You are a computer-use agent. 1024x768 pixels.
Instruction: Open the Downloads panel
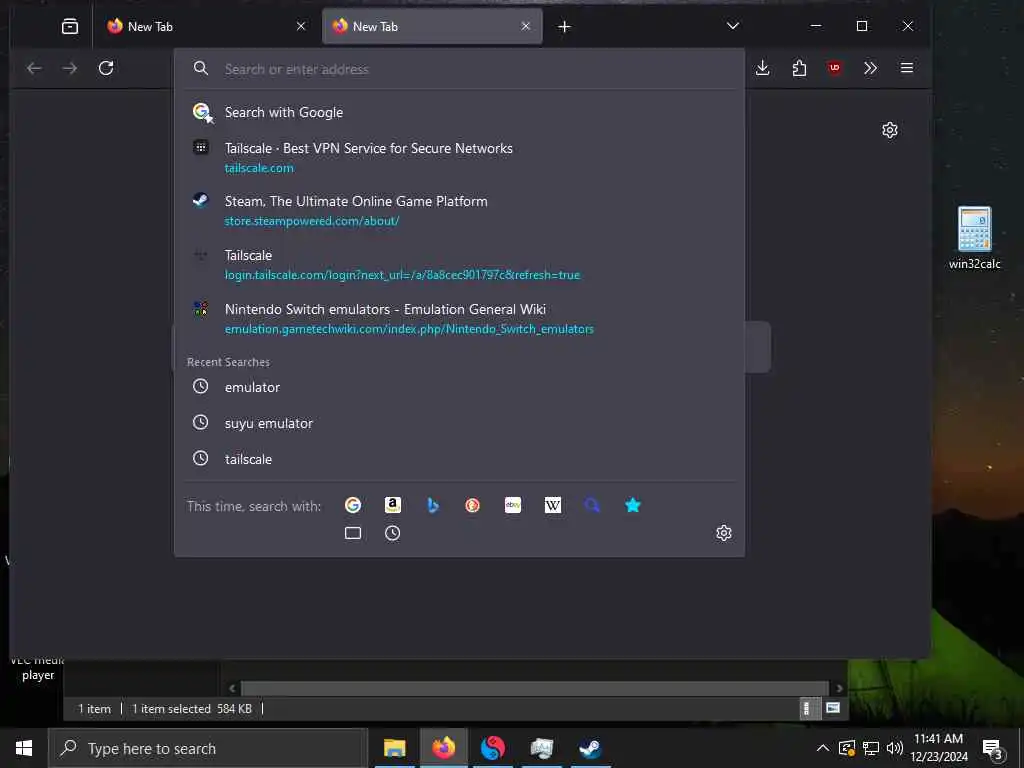click(762, 68)
